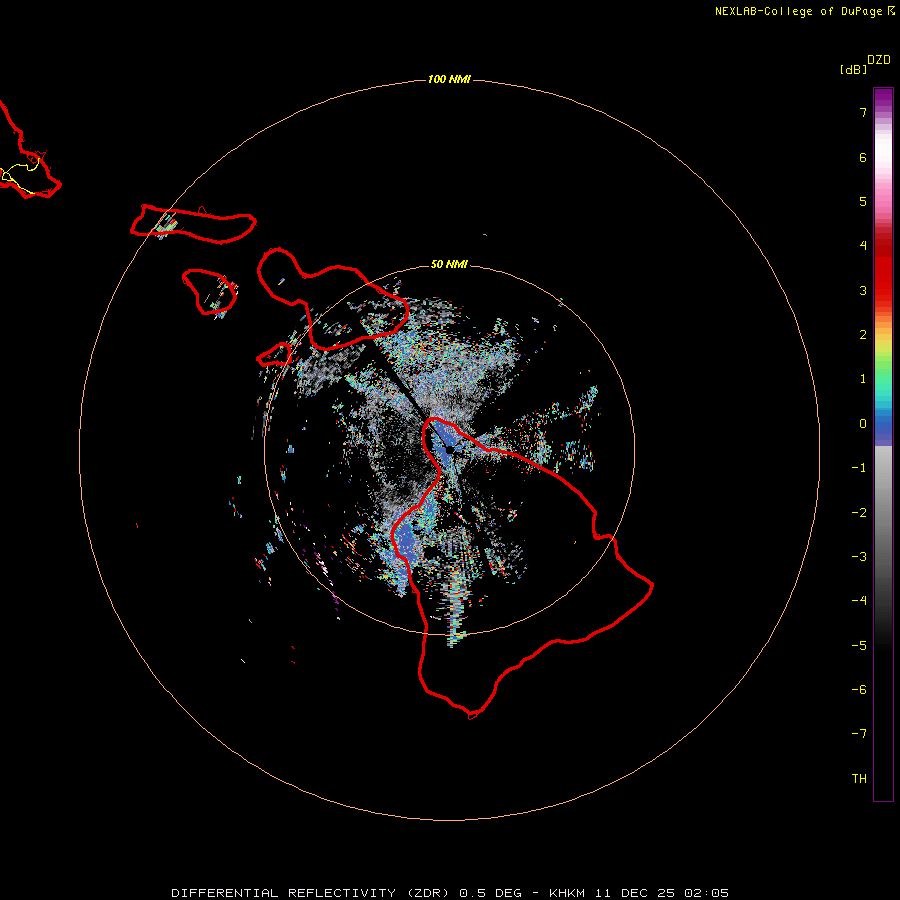Screen dimensions: 900x900
Task: Click the 0 value on the color scale
Action: [863, 424]
